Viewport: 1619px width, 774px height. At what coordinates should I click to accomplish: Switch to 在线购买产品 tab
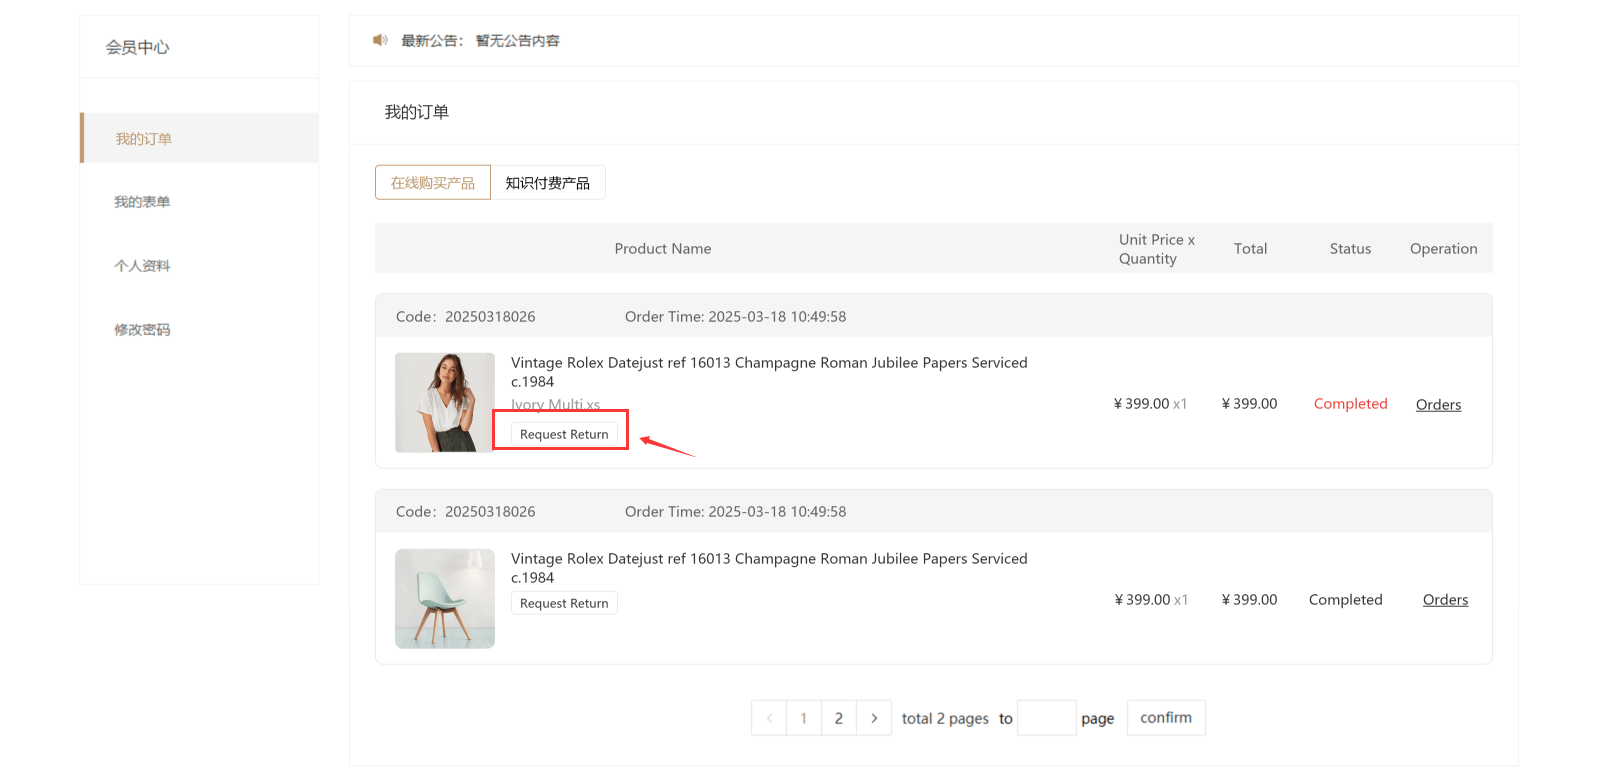tap(433, 183)
